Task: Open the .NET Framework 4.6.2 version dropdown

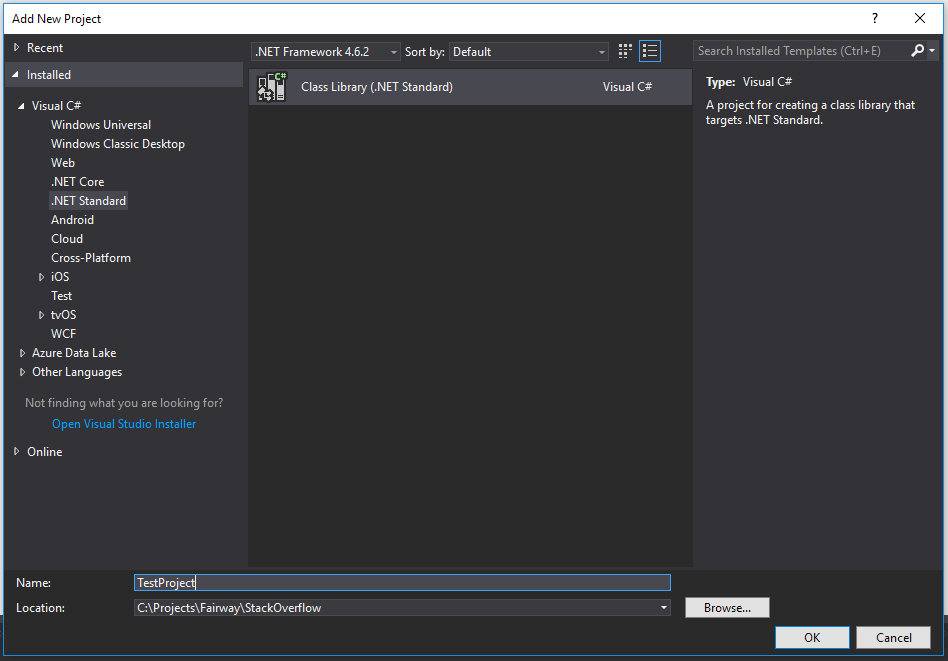Action: [392, 50]
